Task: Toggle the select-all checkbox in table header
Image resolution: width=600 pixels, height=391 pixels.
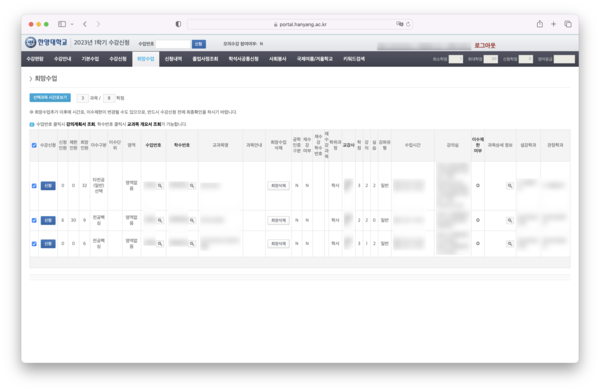Action: (34, 145)
